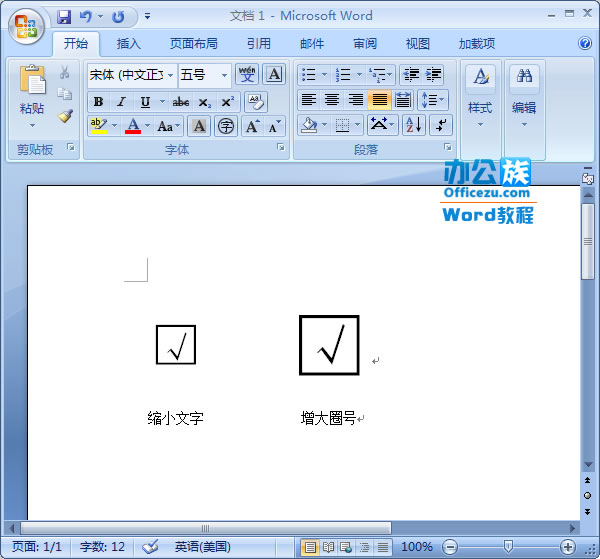
Task: Apply the Character Border icon
Action: [x=274, y=74]
